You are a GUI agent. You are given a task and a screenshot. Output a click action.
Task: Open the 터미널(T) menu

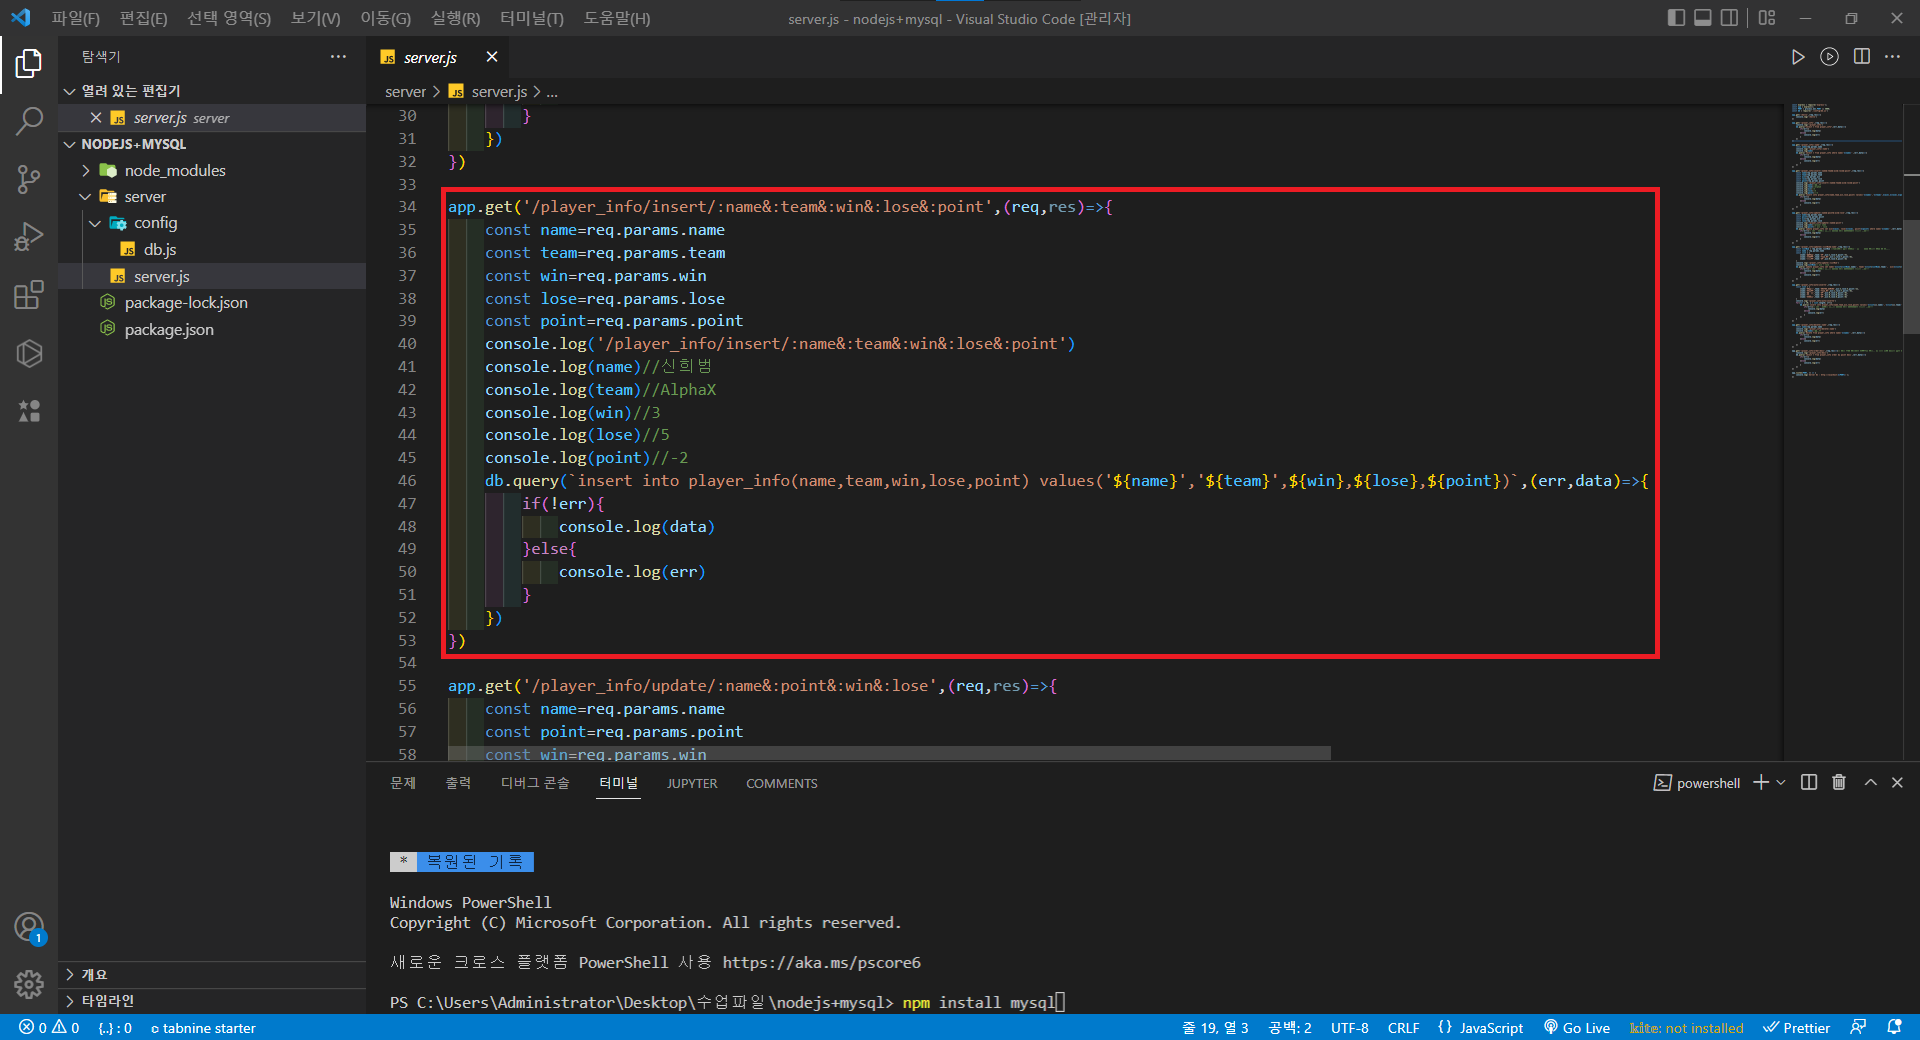(x=532, y=18)
